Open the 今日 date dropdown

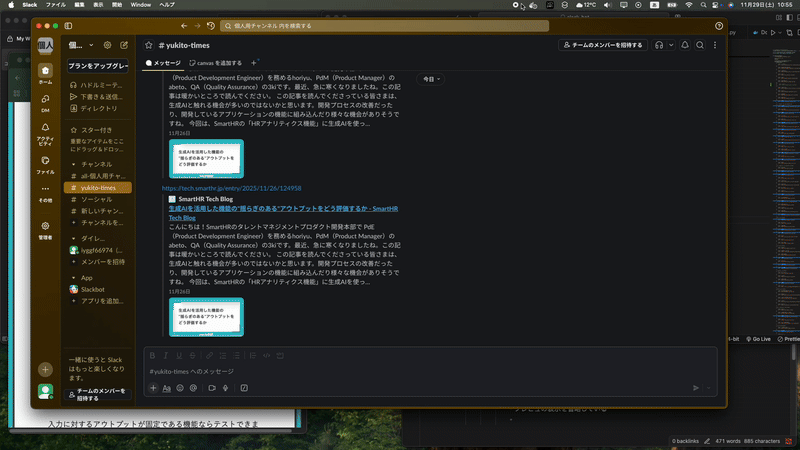(430, 78)
